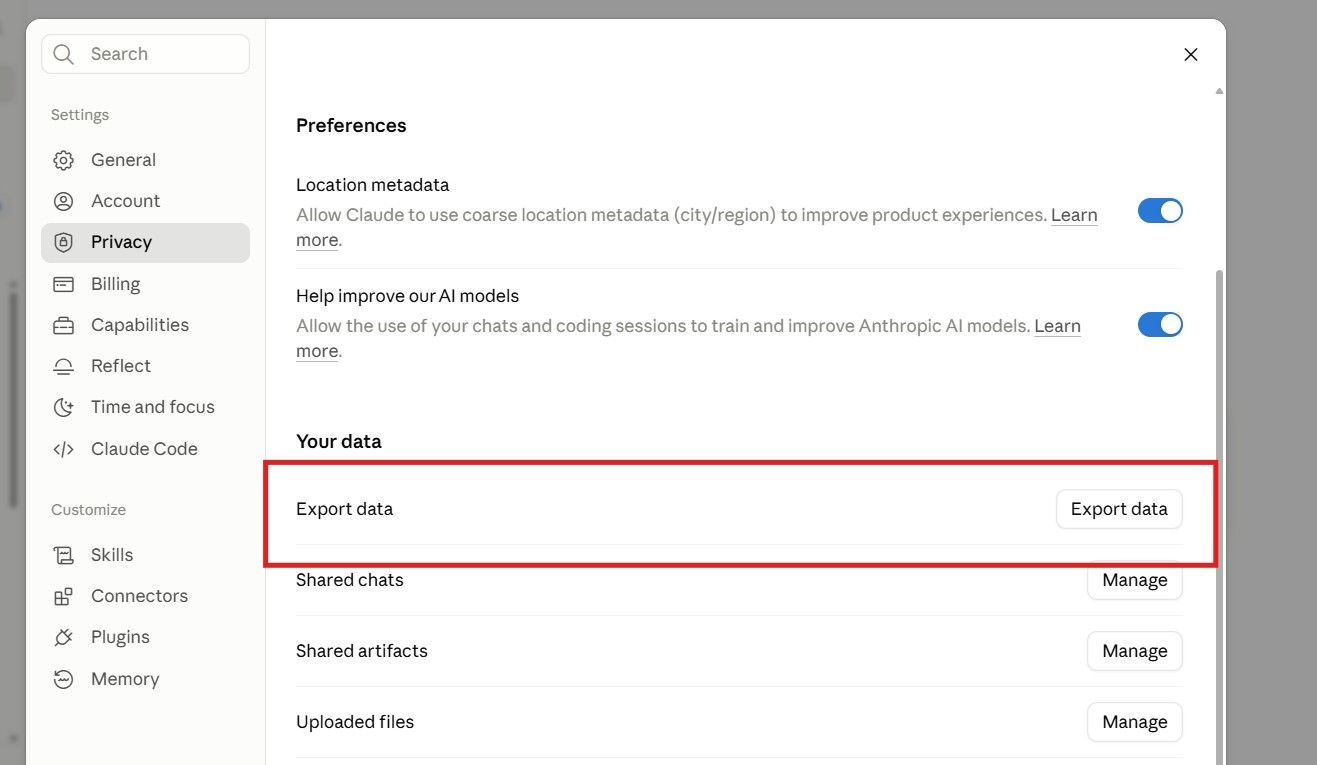Manage Shared chats
The height and width of the screenshot is (765, 1317).
click(1135, 580)
